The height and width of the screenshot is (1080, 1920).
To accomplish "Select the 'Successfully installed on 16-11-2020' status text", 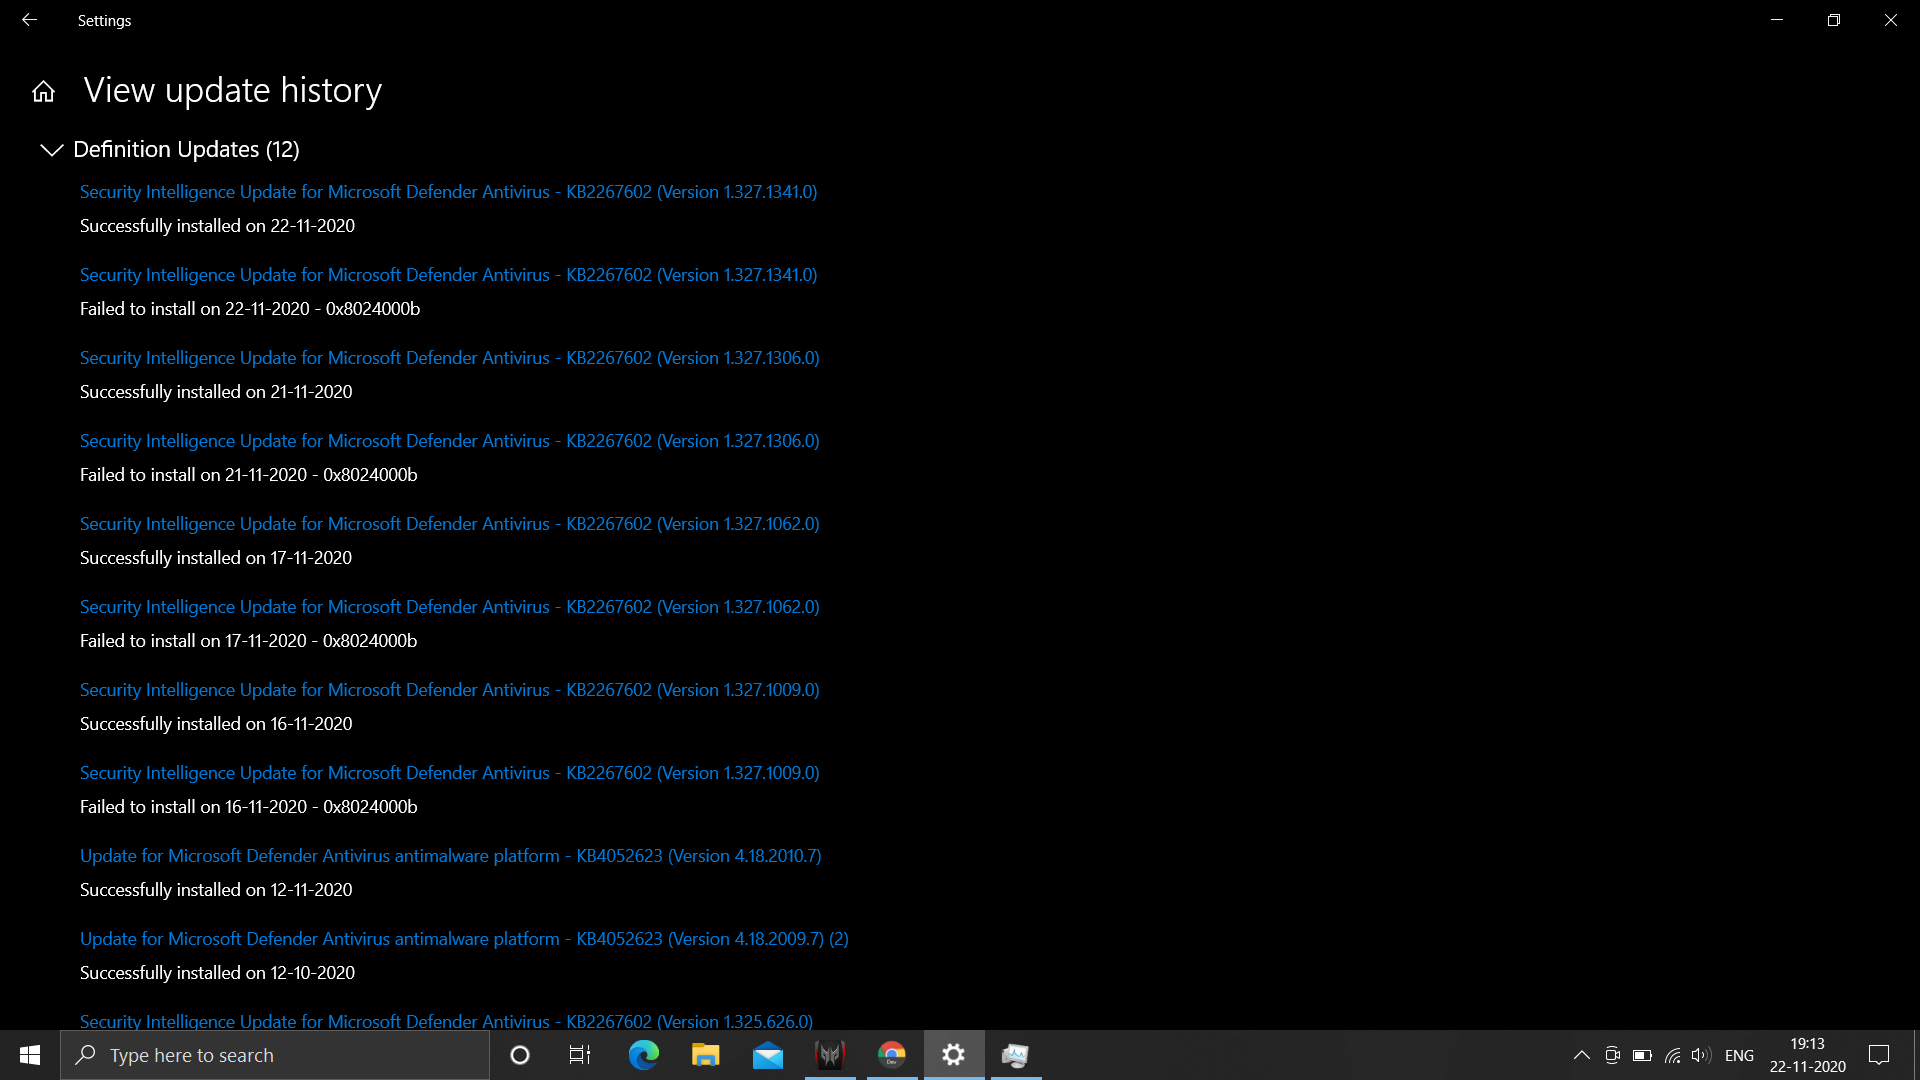I will pos(216,724).
